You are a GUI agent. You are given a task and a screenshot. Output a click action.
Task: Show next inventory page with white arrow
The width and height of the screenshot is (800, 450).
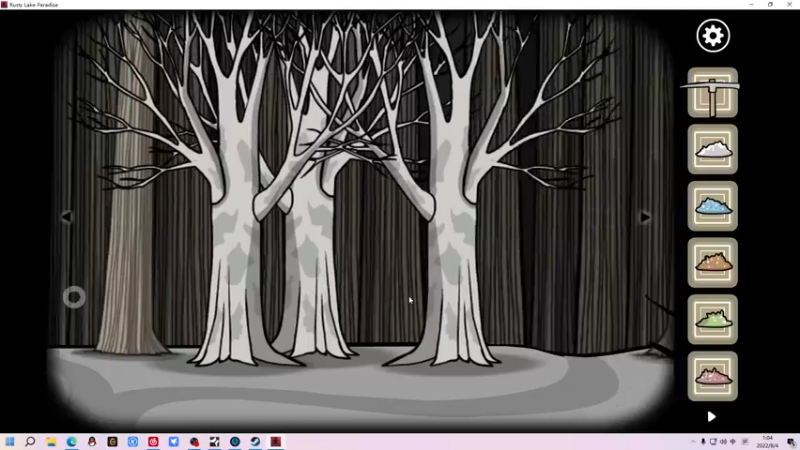pyautogui.click(x=711, y=417)
